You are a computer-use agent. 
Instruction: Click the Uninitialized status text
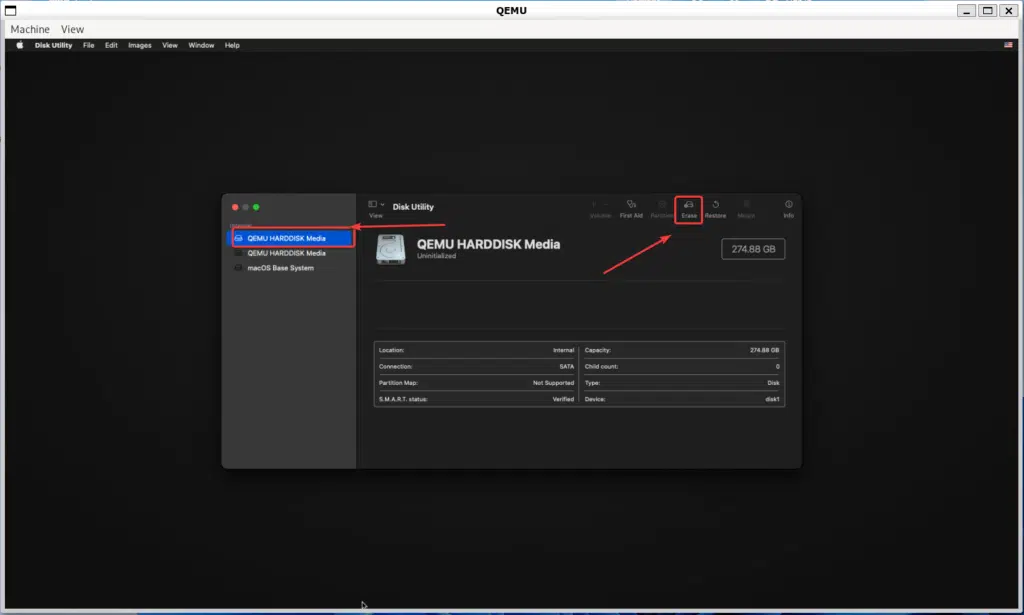pyautogui.click(x=436, y=256)
